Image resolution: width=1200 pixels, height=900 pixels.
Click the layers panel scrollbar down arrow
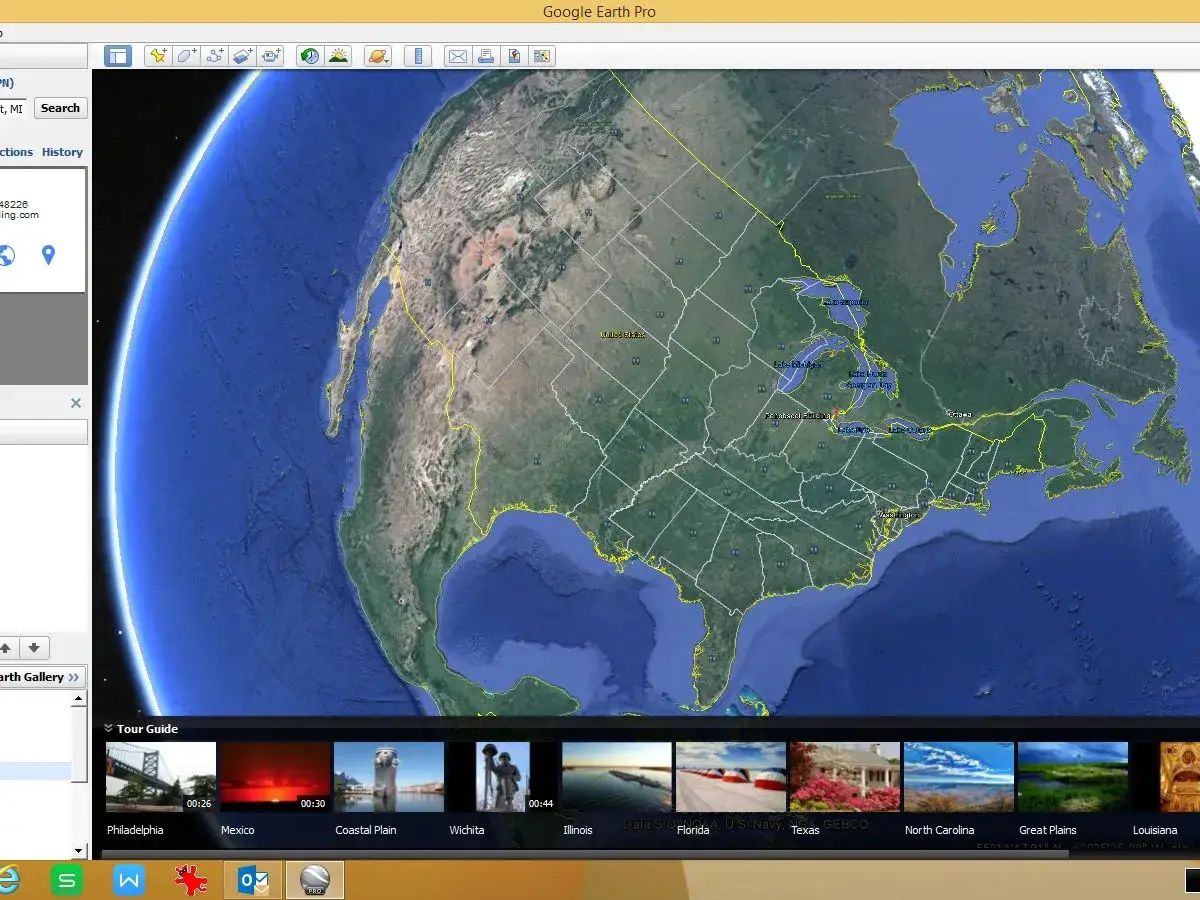[79, 850]
